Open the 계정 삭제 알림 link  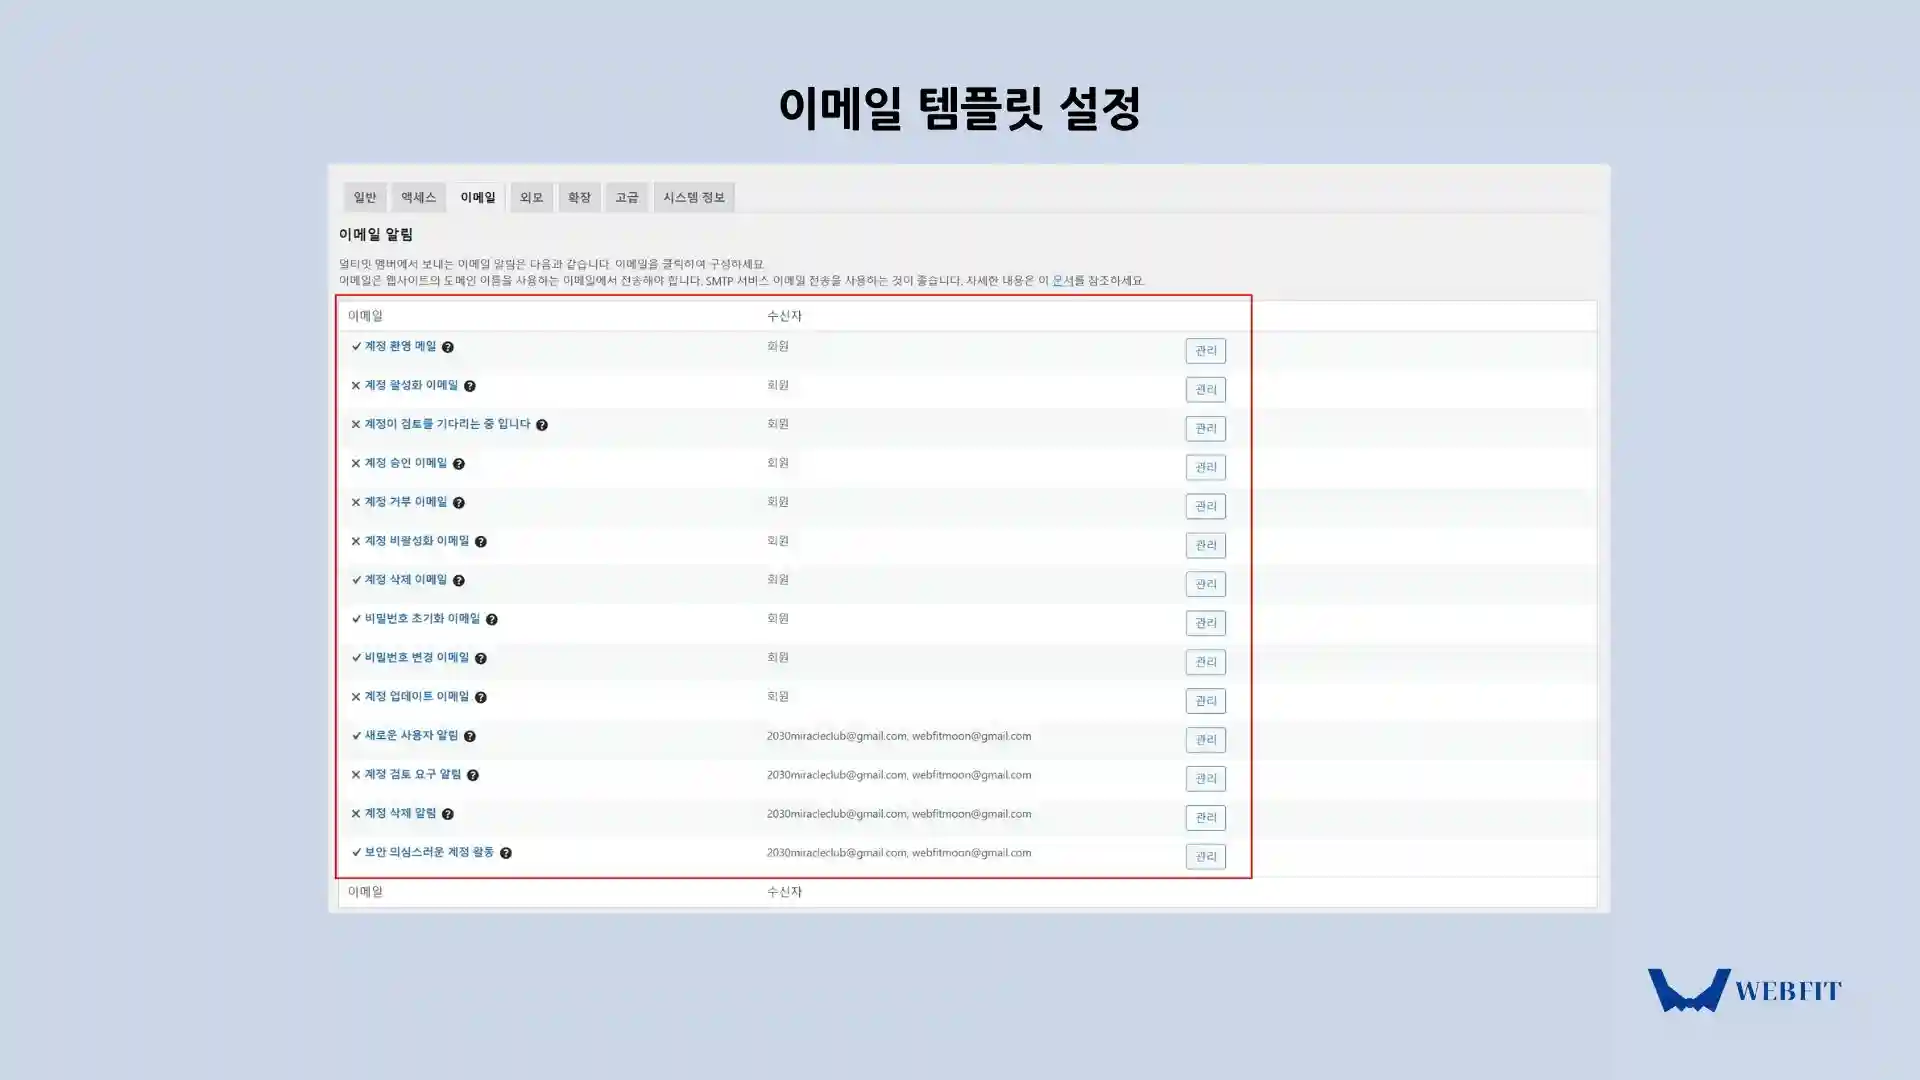tap(400, 814)
